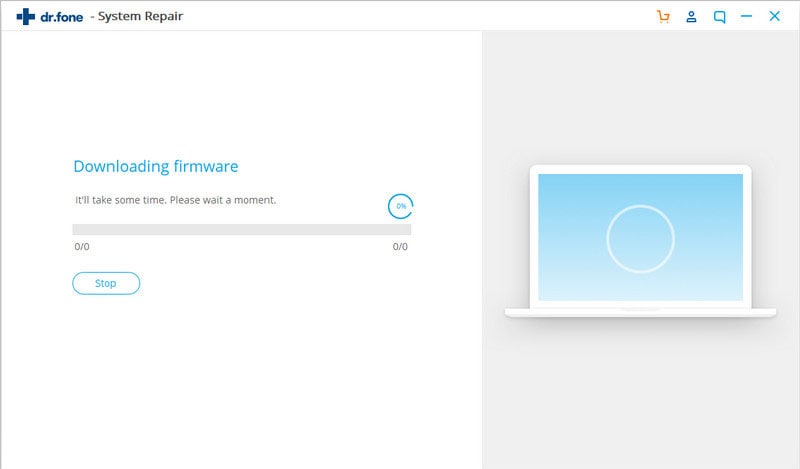Minimize the dr.fone window

tap(746, 16)
